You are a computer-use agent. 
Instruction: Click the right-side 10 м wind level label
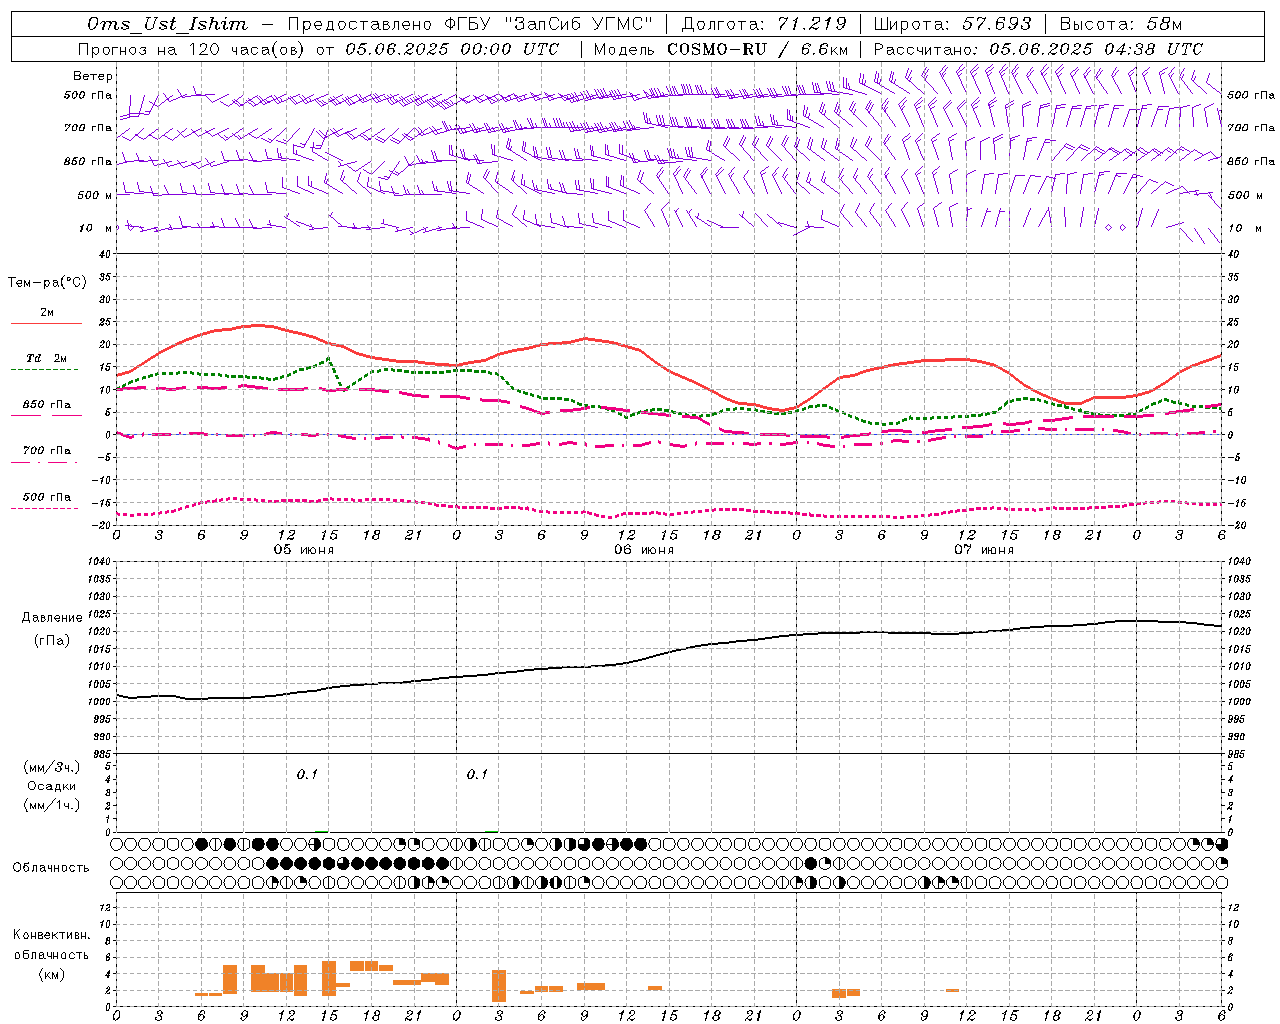pyautogui.click(x=1244, y=228)
